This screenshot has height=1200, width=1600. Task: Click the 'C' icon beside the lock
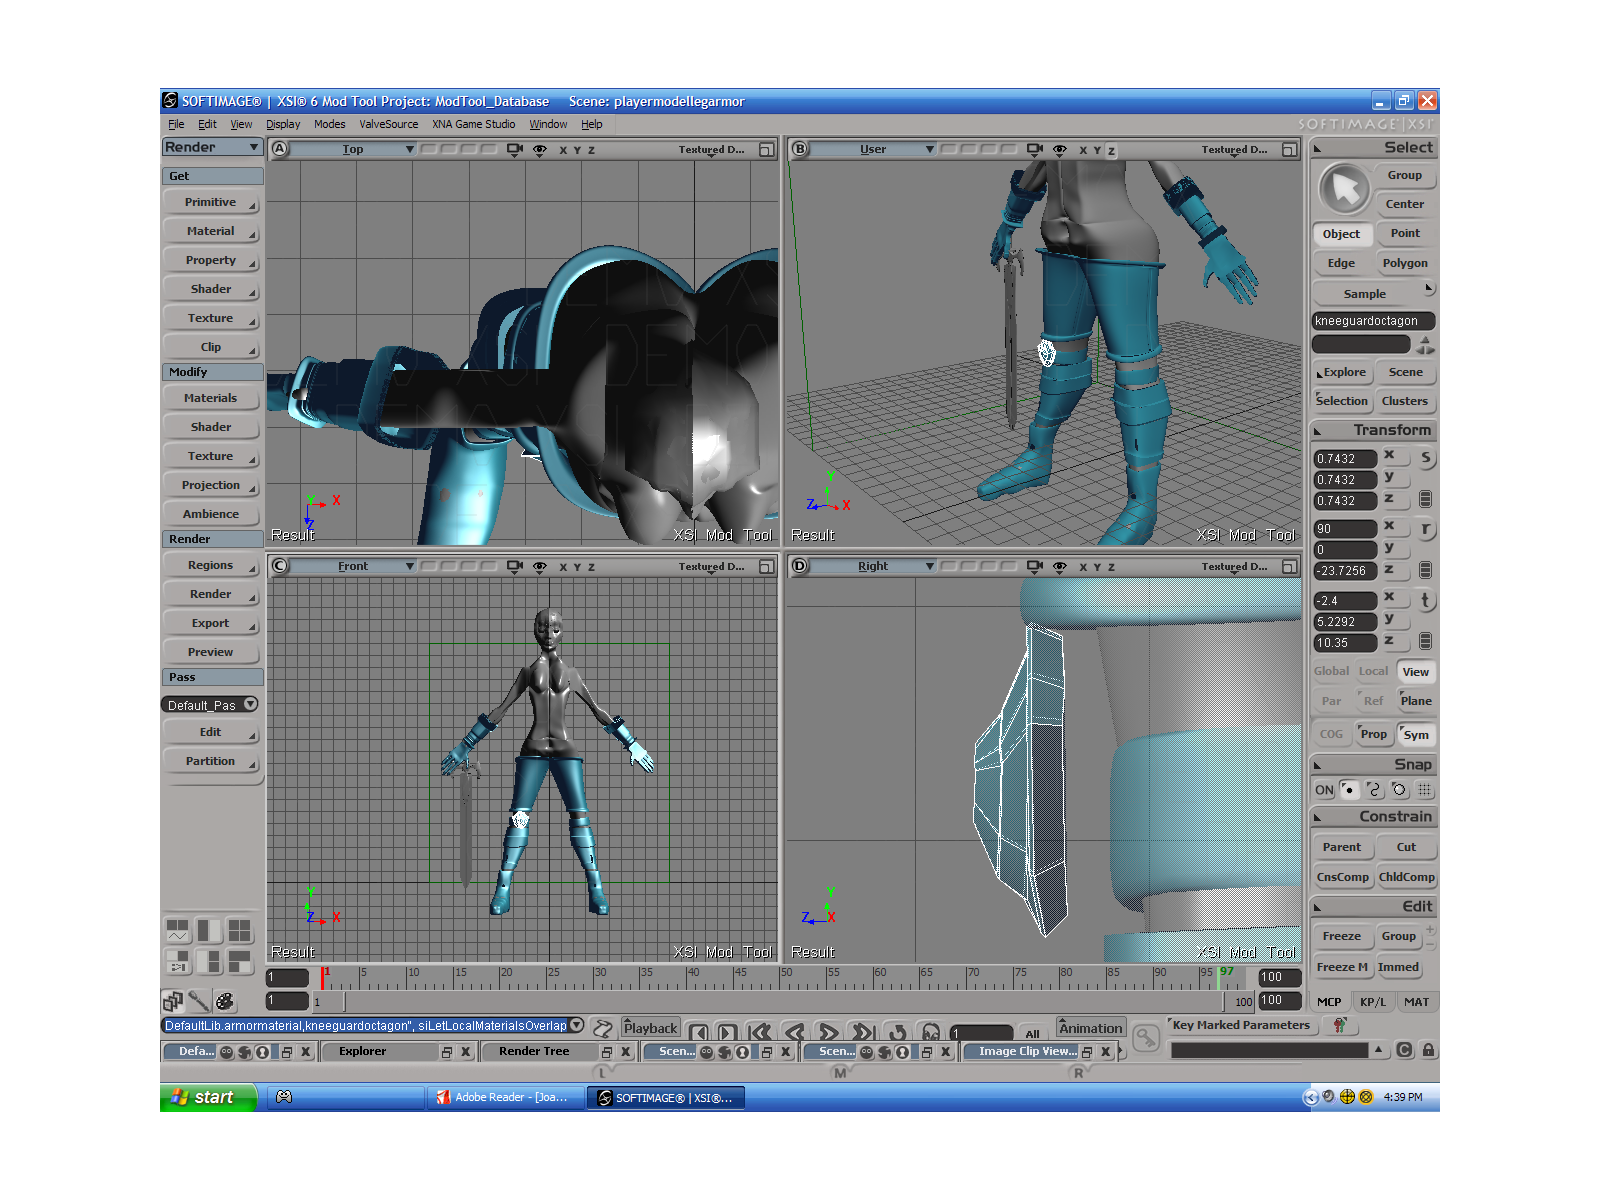(x=1404, y=1050)
